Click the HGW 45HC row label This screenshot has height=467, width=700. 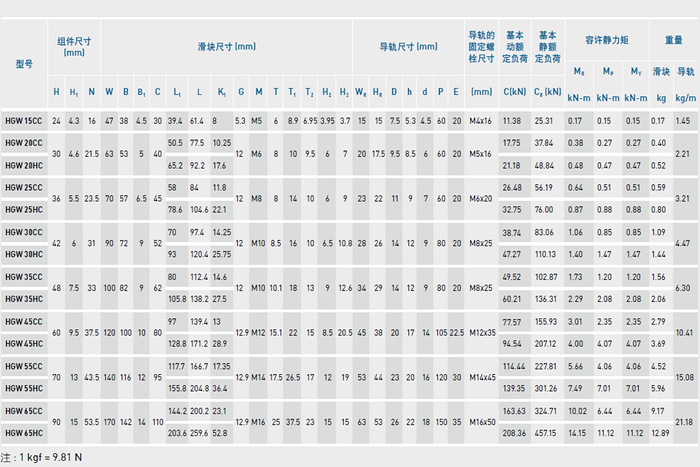pos(24,343)
